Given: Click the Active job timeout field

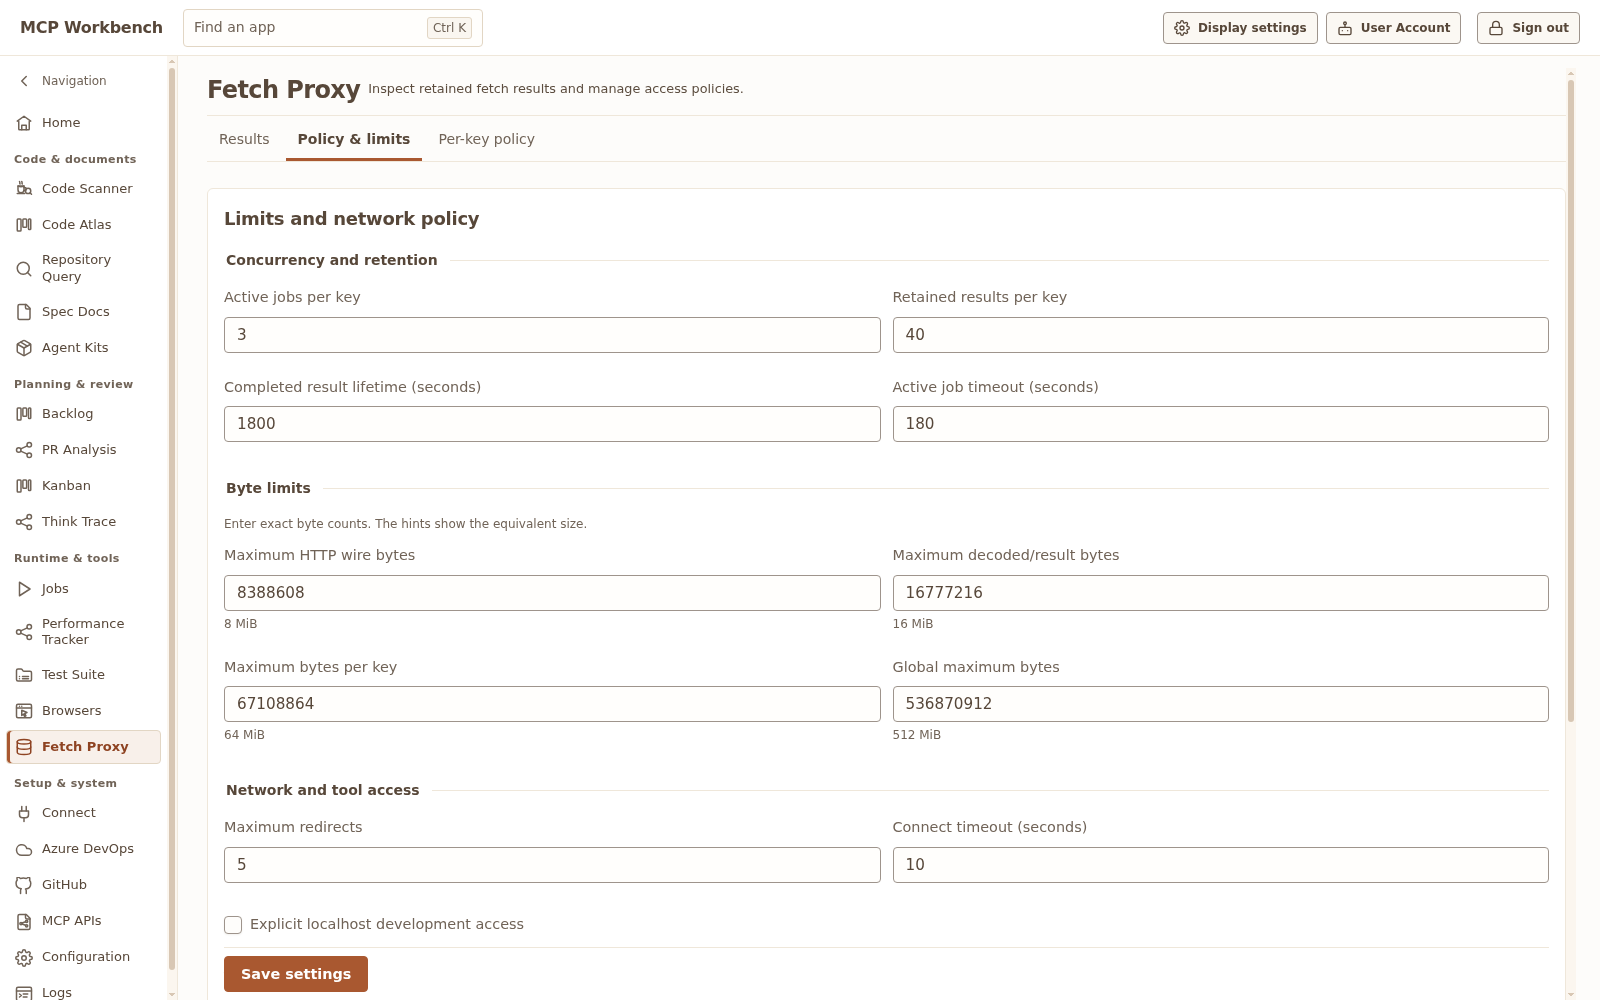Looking at the screenshot, I should point(1220,424).
